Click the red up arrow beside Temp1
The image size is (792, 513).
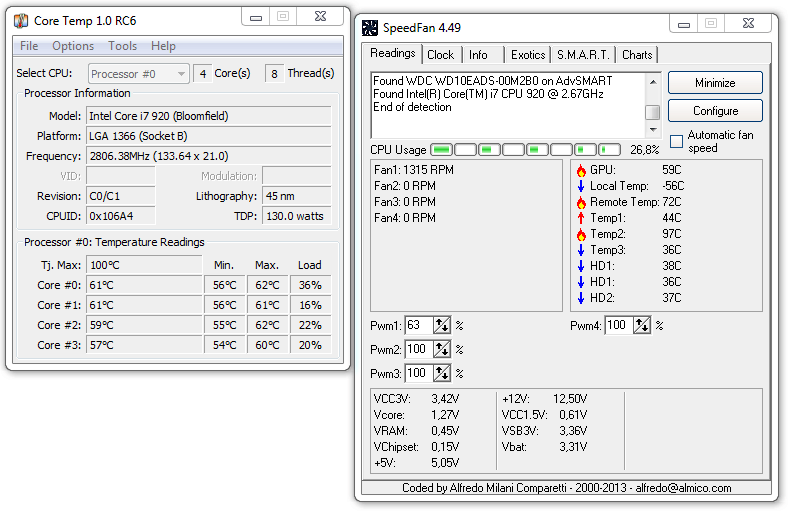tap(581, 218)
